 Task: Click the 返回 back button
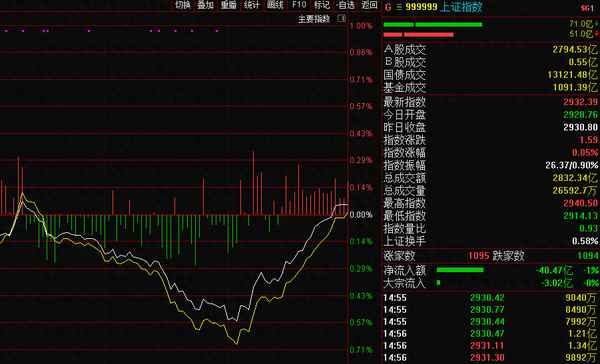click(x=369, y=5)
